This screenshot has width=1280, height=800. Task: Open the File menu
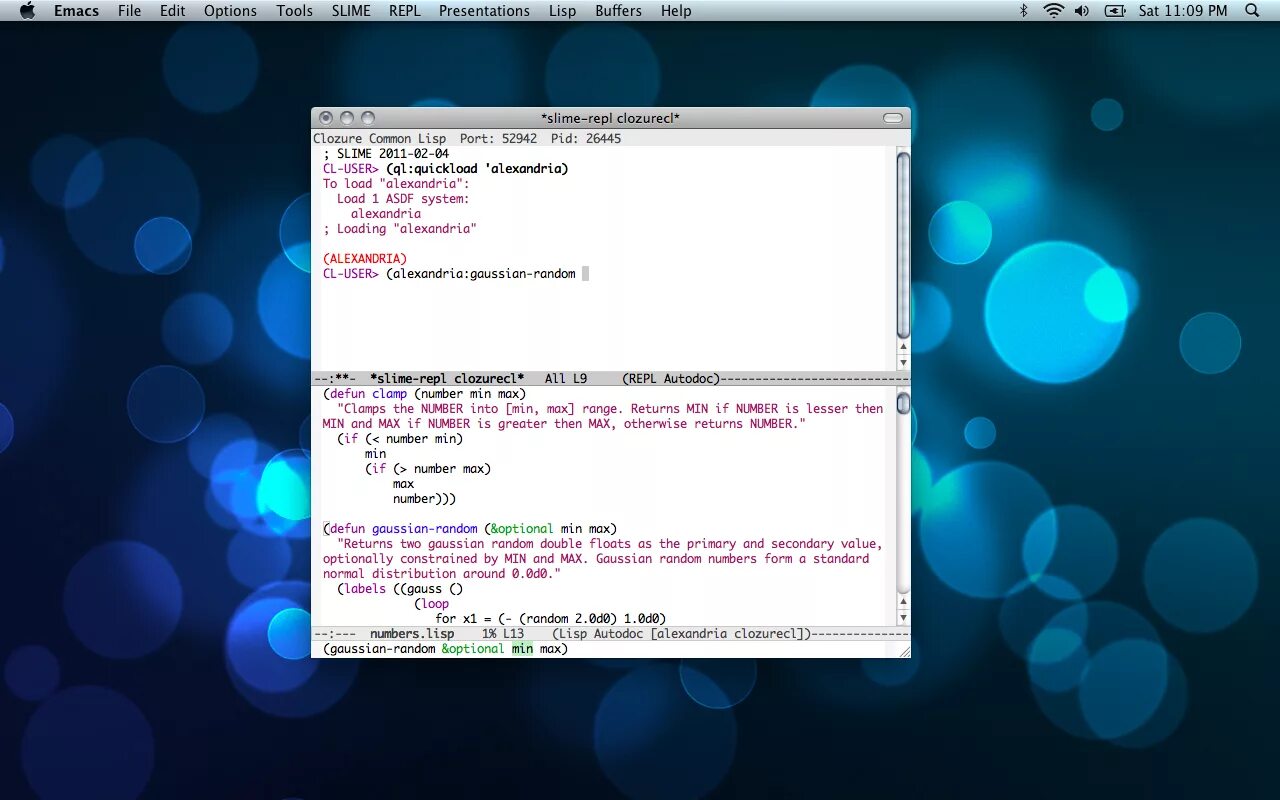(129, 10)
